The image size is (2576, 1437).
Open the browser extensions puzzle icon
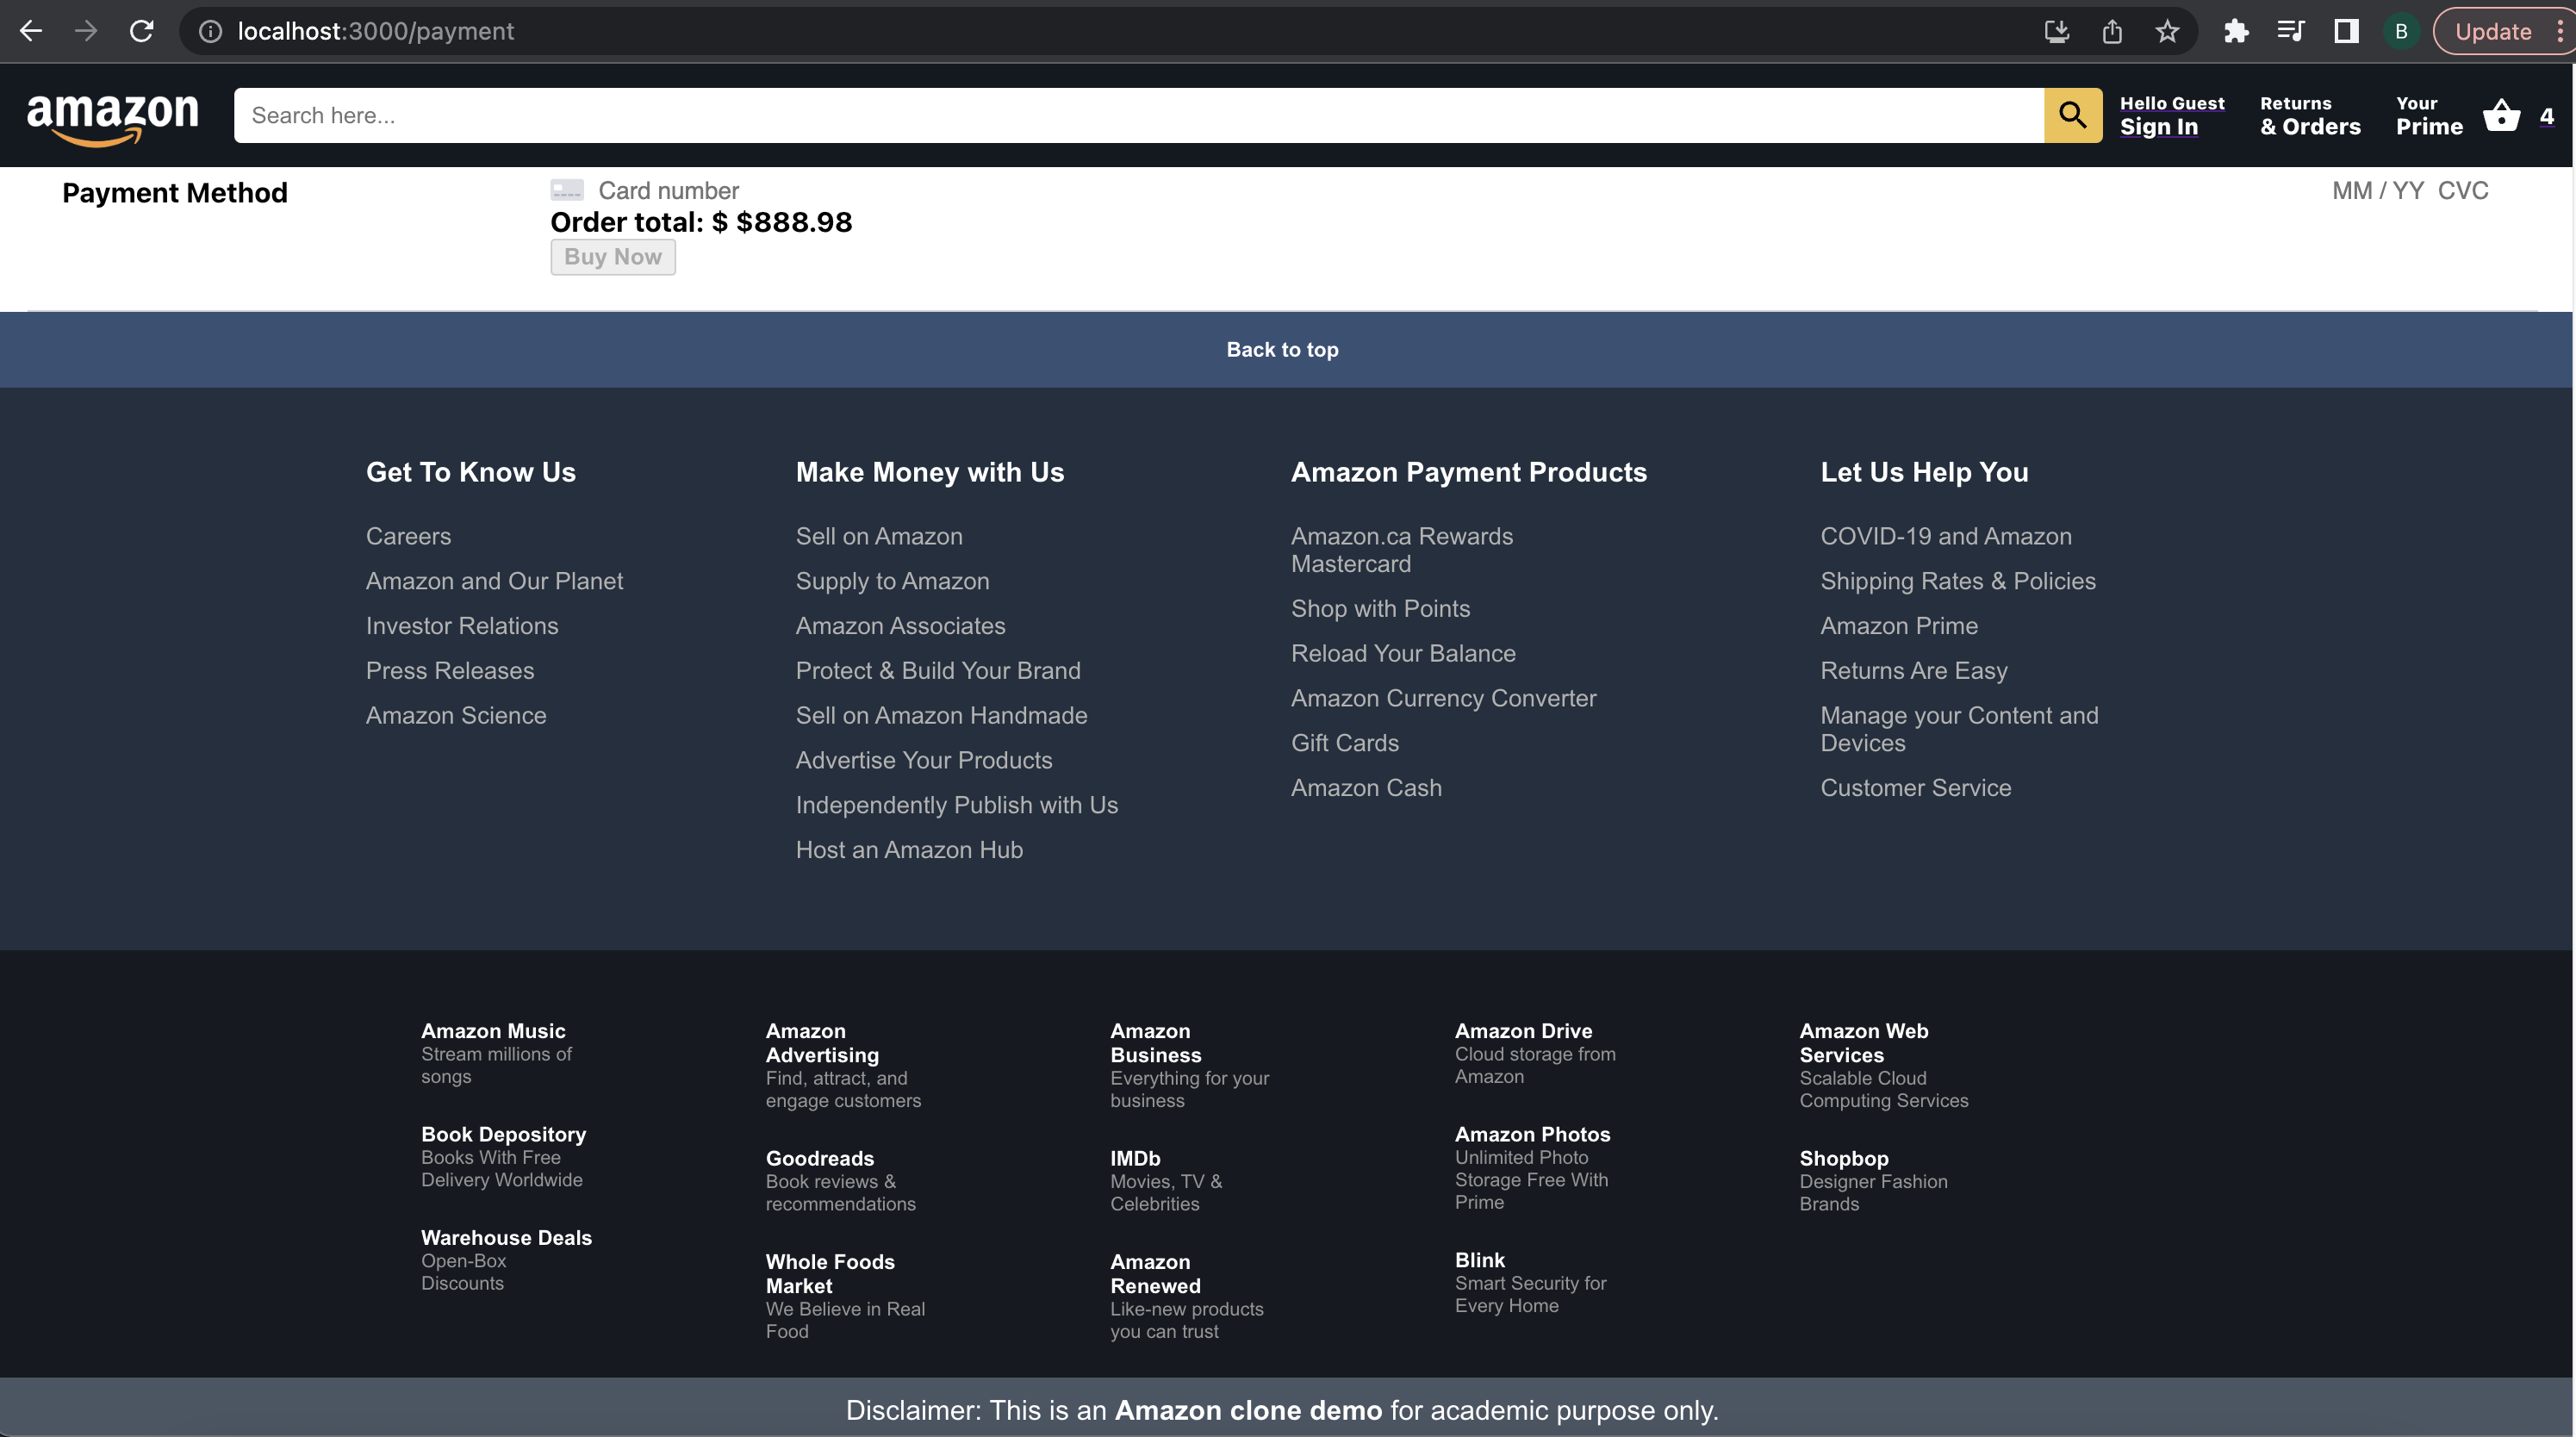point(2237,31)
